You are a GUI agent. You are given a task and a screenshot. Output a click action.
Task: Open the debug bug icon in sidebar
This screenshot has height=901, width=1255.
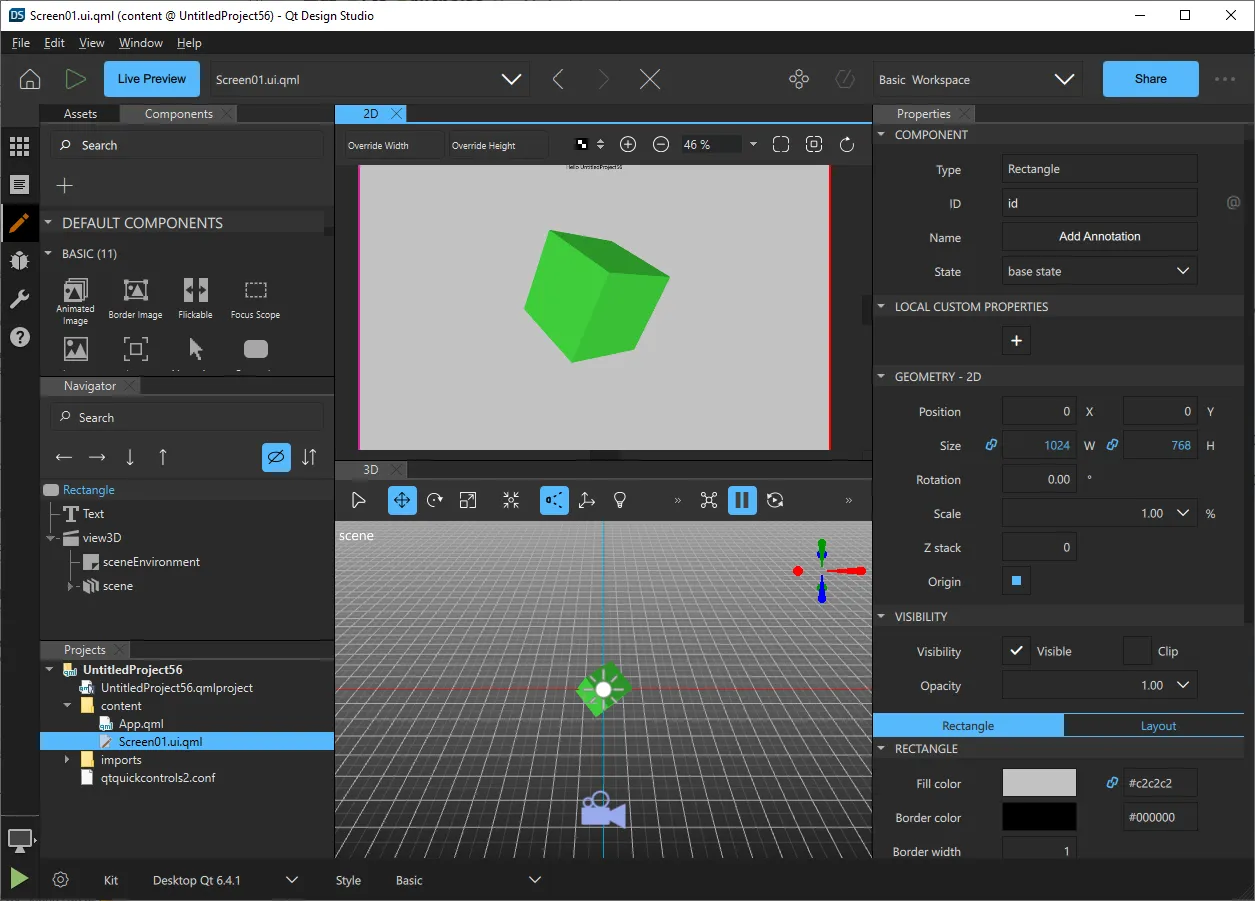point(19,261)
